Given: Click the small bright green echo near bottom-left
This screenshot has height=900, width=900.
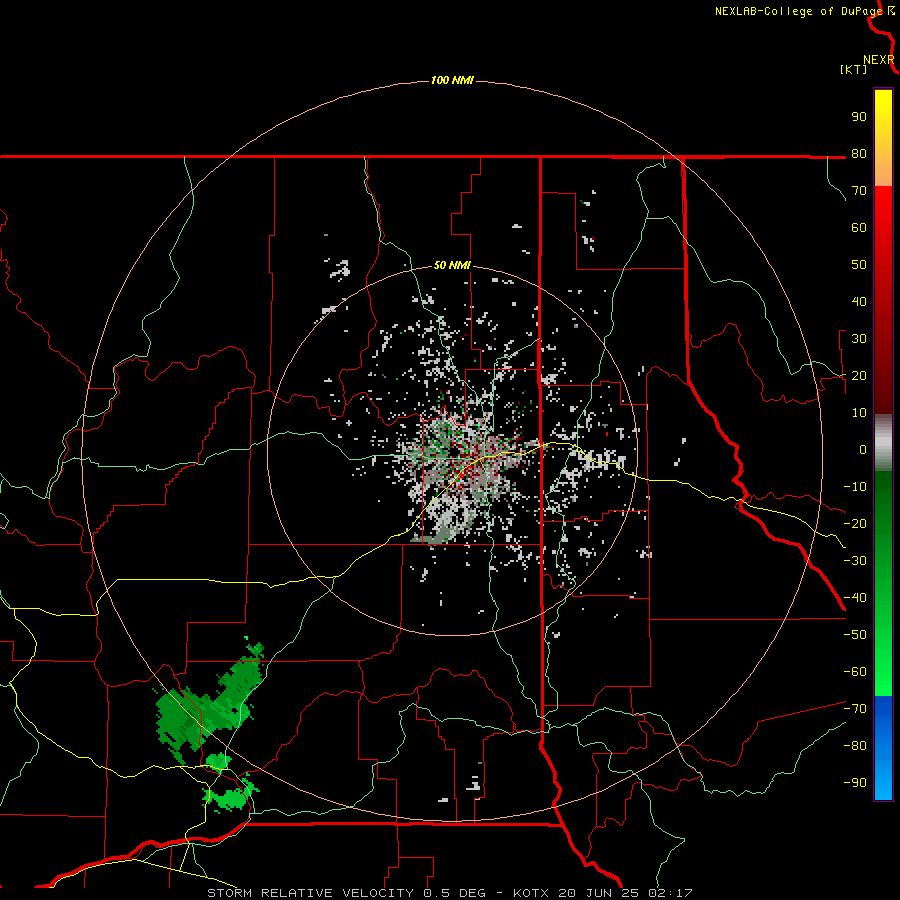Looking at the screenshot, I should [230, 797].
